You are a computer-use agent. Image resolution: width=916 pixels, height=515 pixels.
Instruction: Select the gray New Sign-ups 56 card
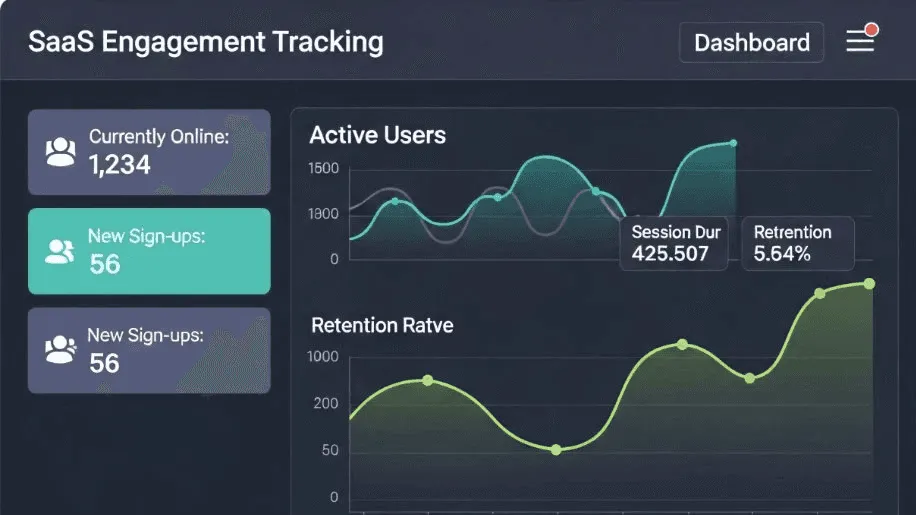(149, 350)
